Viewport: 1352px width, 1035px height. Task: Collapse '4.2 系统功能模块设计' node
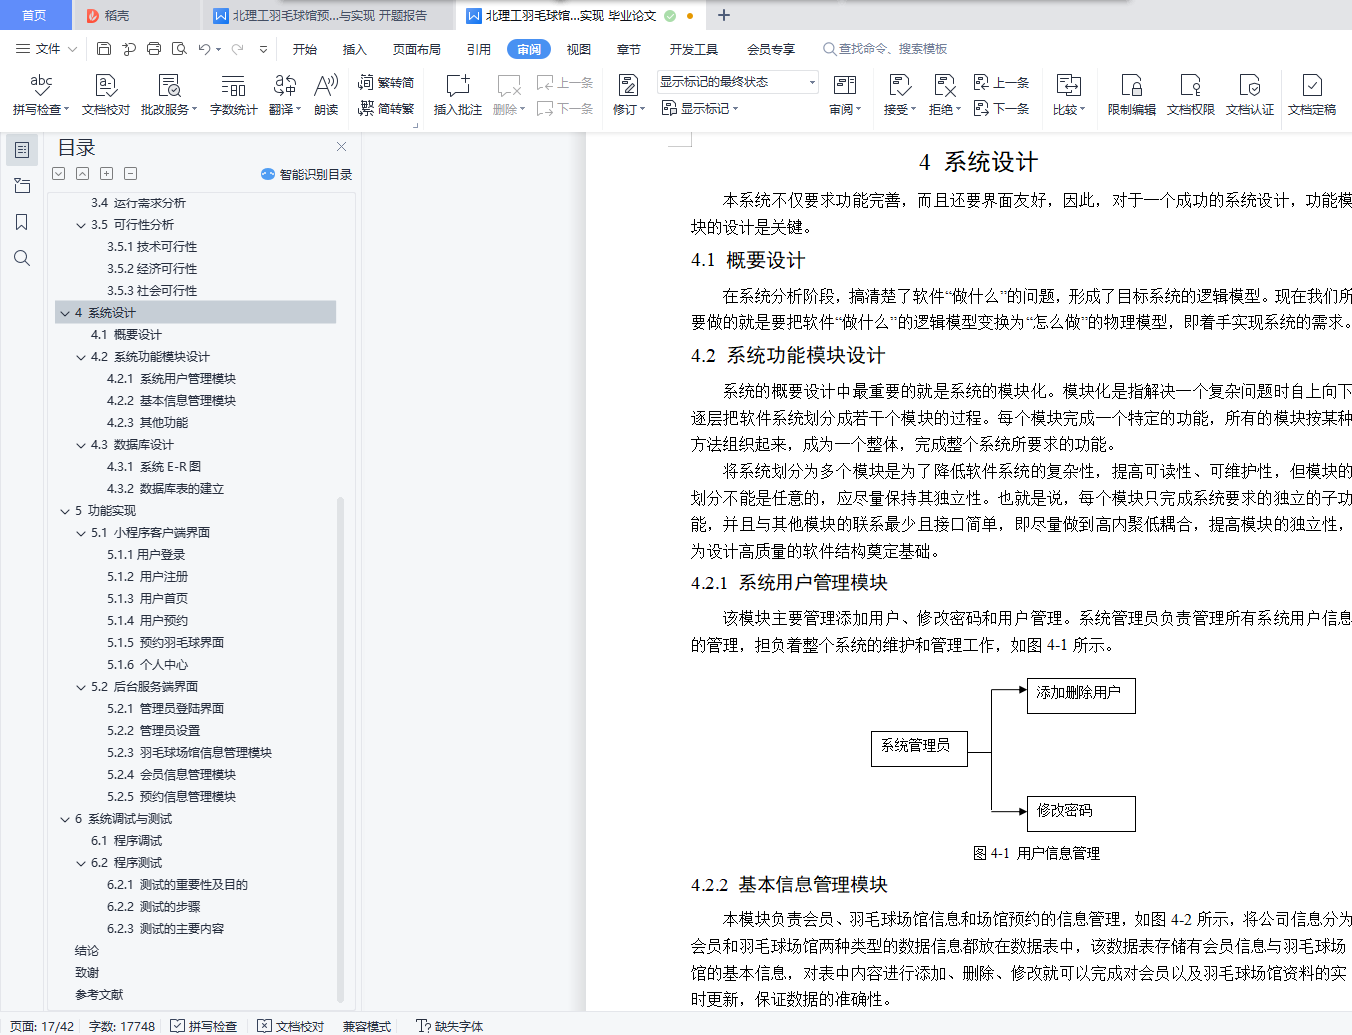click(81, 357)
